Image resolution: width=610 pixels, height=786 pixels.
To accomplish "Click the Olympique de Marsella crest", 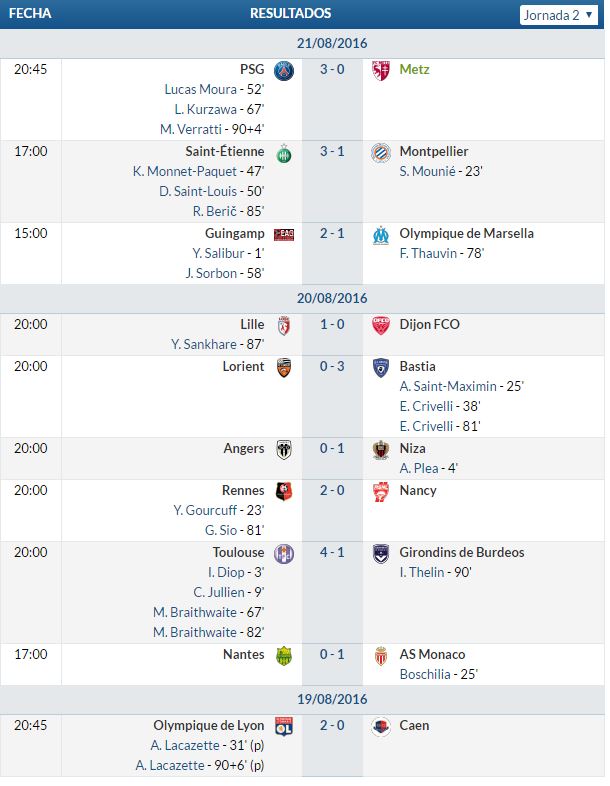I will click(x=380, y=235).
